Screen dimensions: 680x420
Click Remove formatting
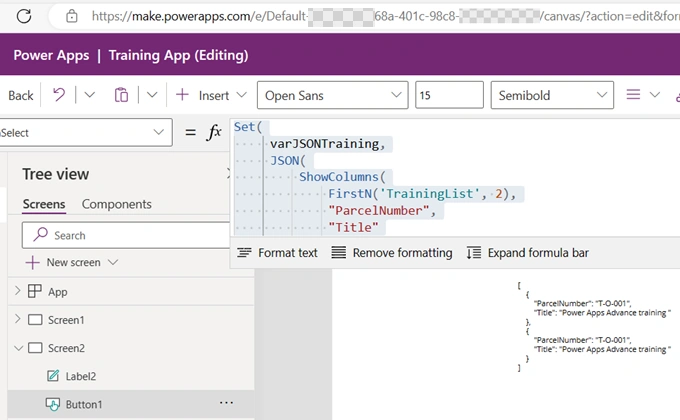pos(392,253)
